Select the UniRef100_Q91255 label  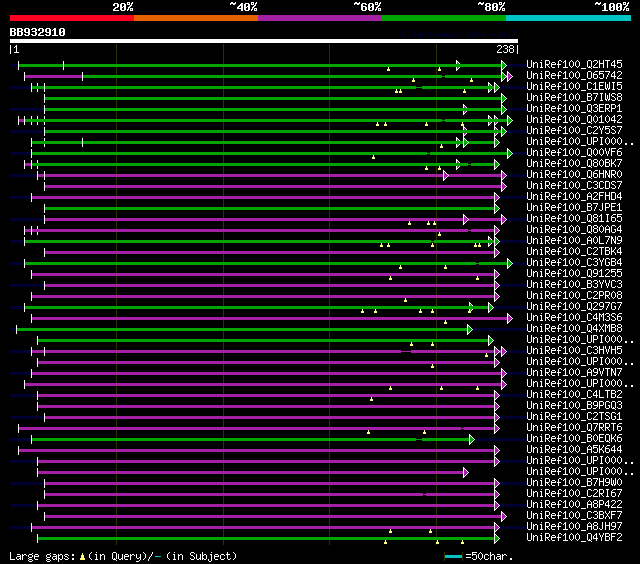574,274
